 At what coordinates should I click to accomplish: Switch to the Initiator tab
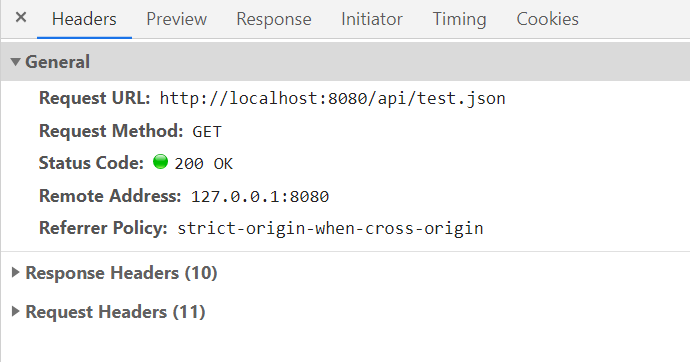coord(372,19)
